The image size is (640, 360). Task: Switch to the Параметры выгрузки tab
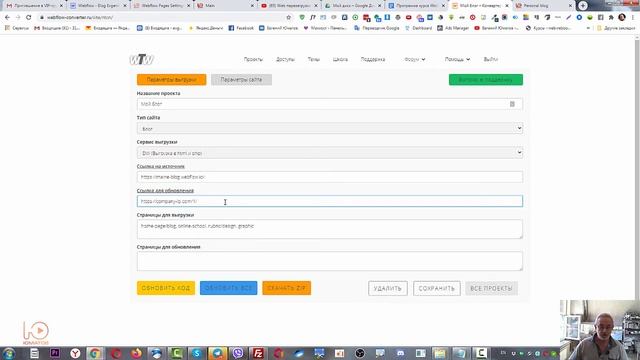[171, 80]
